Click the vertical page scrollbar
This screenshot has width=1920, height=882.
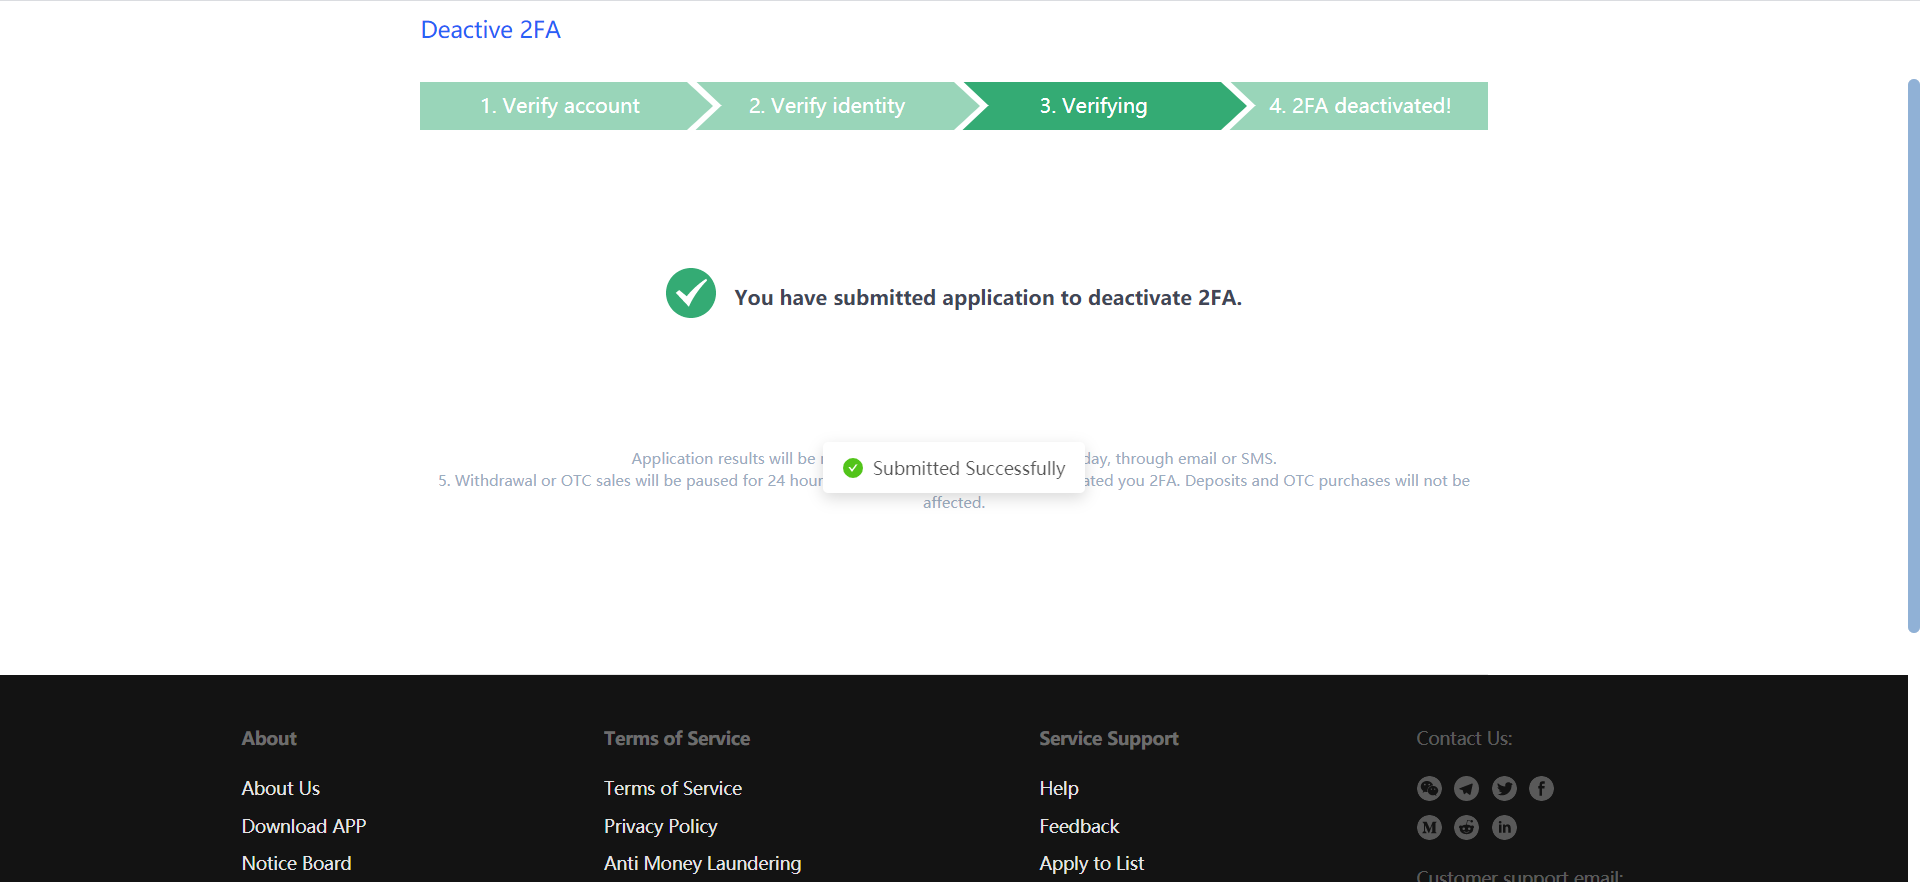(1913, 355)
